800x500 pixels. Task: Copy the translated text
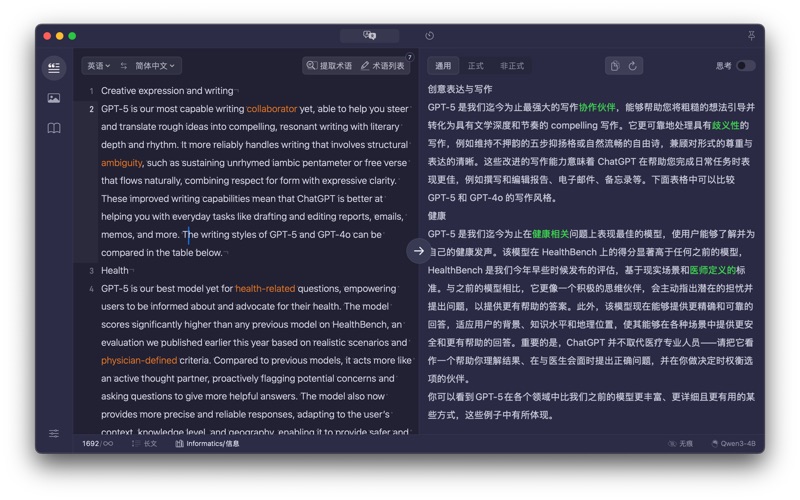pyautogui.click(x=614, y=66)
